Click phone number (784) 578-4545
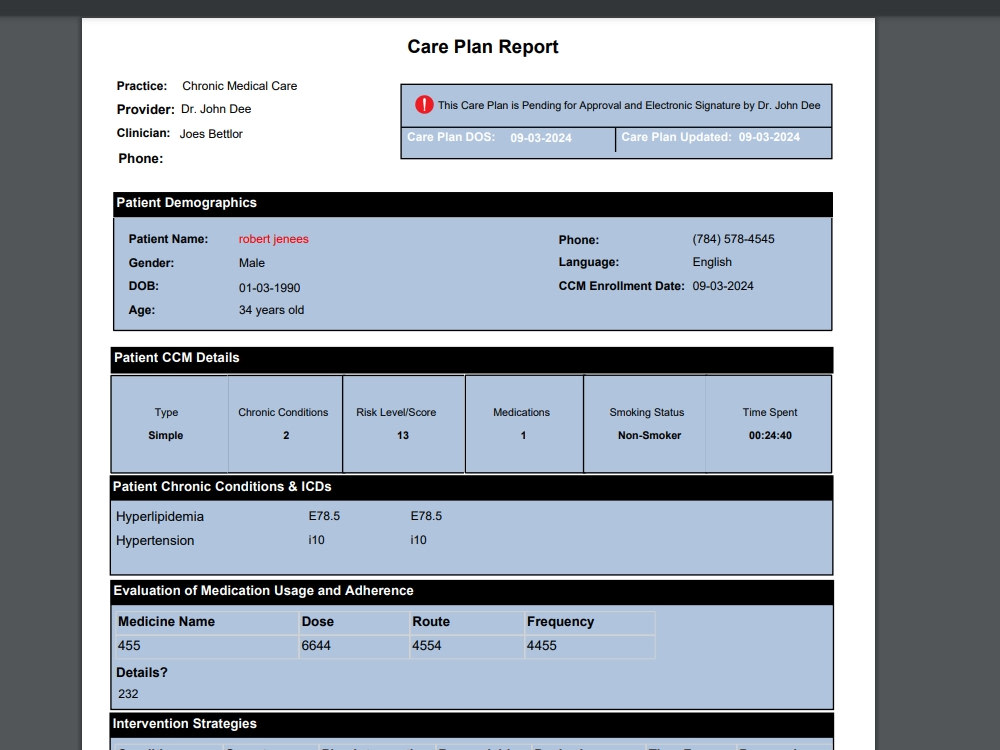The height and width of the screenshot is (750, 1000). (x=733, y=239)
